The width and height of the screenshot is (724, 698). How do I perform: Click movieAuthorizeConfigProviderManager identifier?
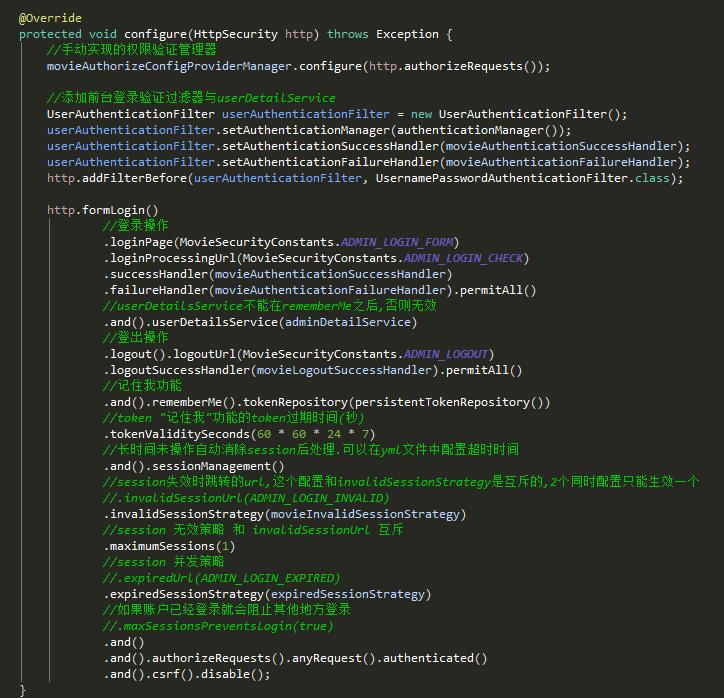[x=169, y=66]
